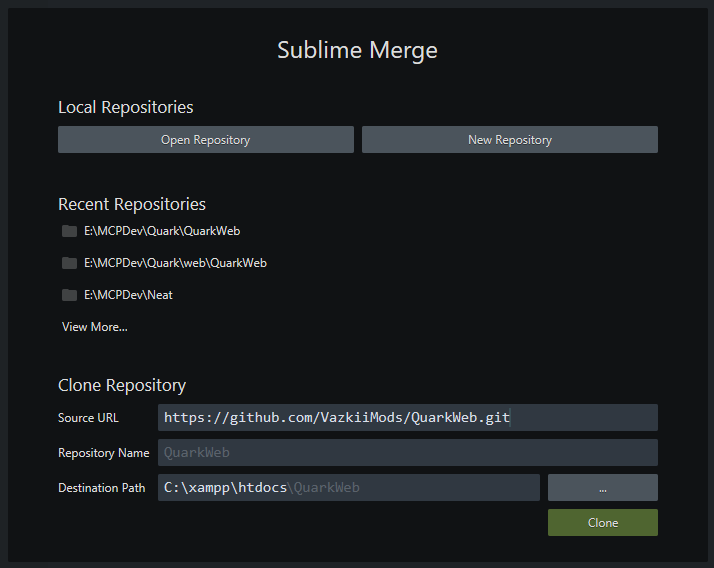Click the Sublime Merge title text
This screenshot has height=568, width=714.
[x=357, y=50]
